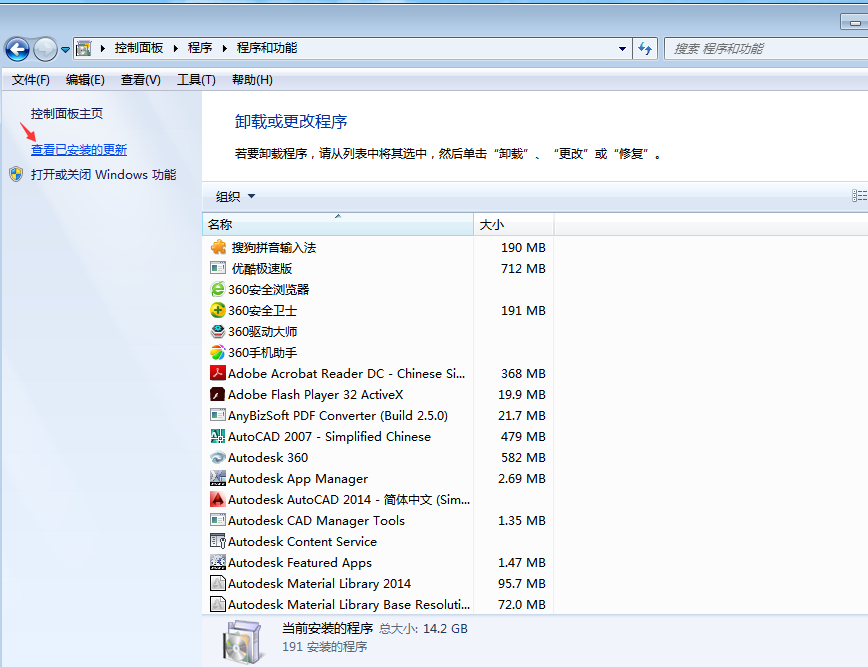The width and height of the screenshot is (868, 667).
Task: Click the Autodesk CAD Manager Tools icon
Action: pos(218,520)
